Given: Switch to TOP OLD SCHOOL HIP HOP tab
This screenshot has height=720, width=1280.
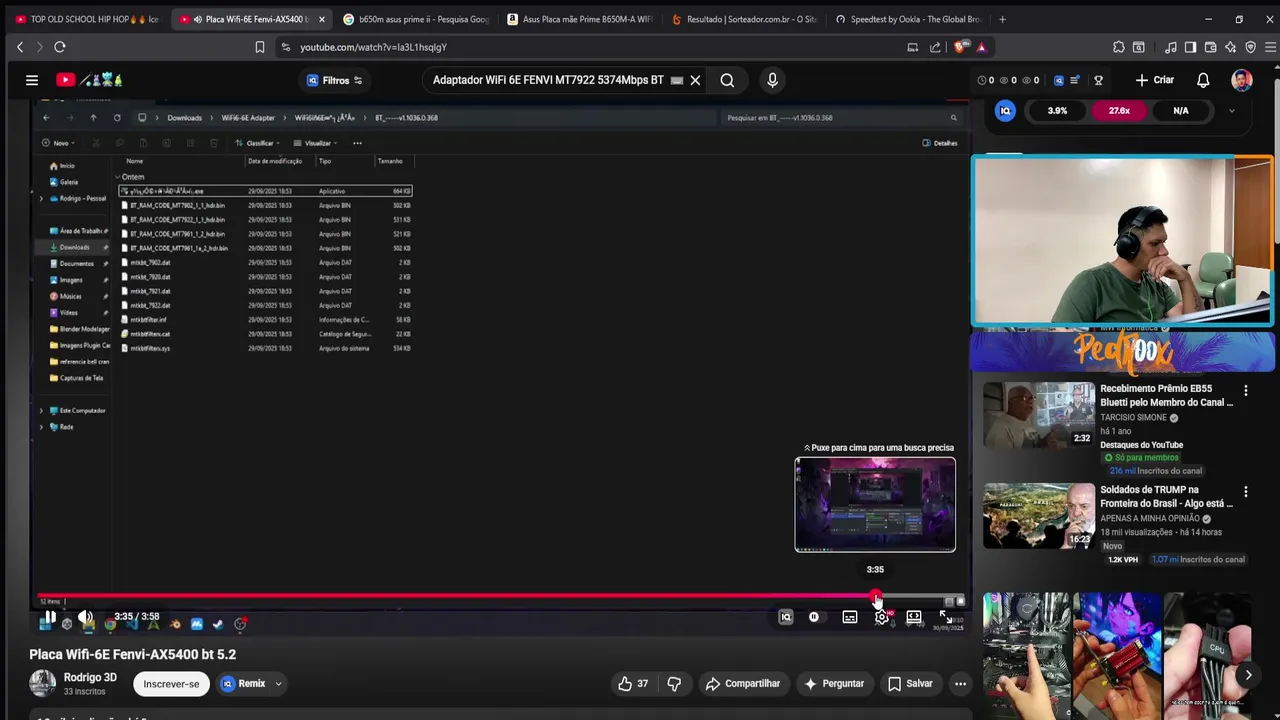Looking at the screenshot, I should tap(86, 19).
